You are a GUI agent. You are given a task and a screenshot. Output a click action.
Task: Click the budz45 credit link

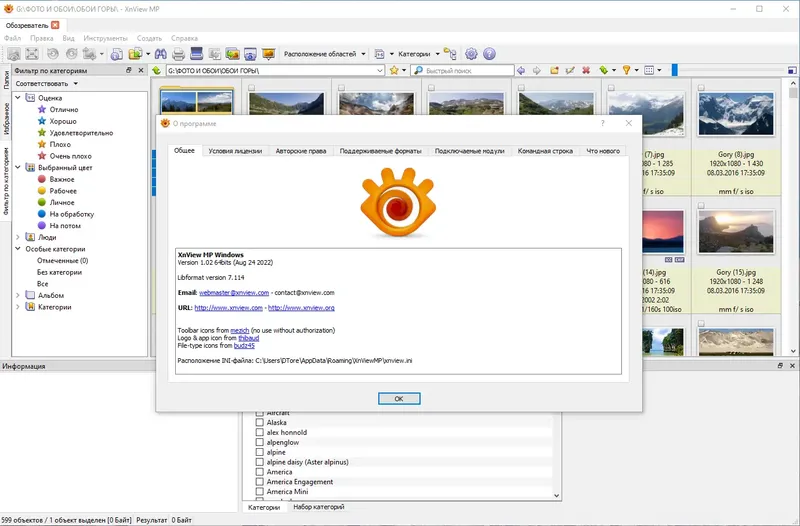[x=244, y=345]
